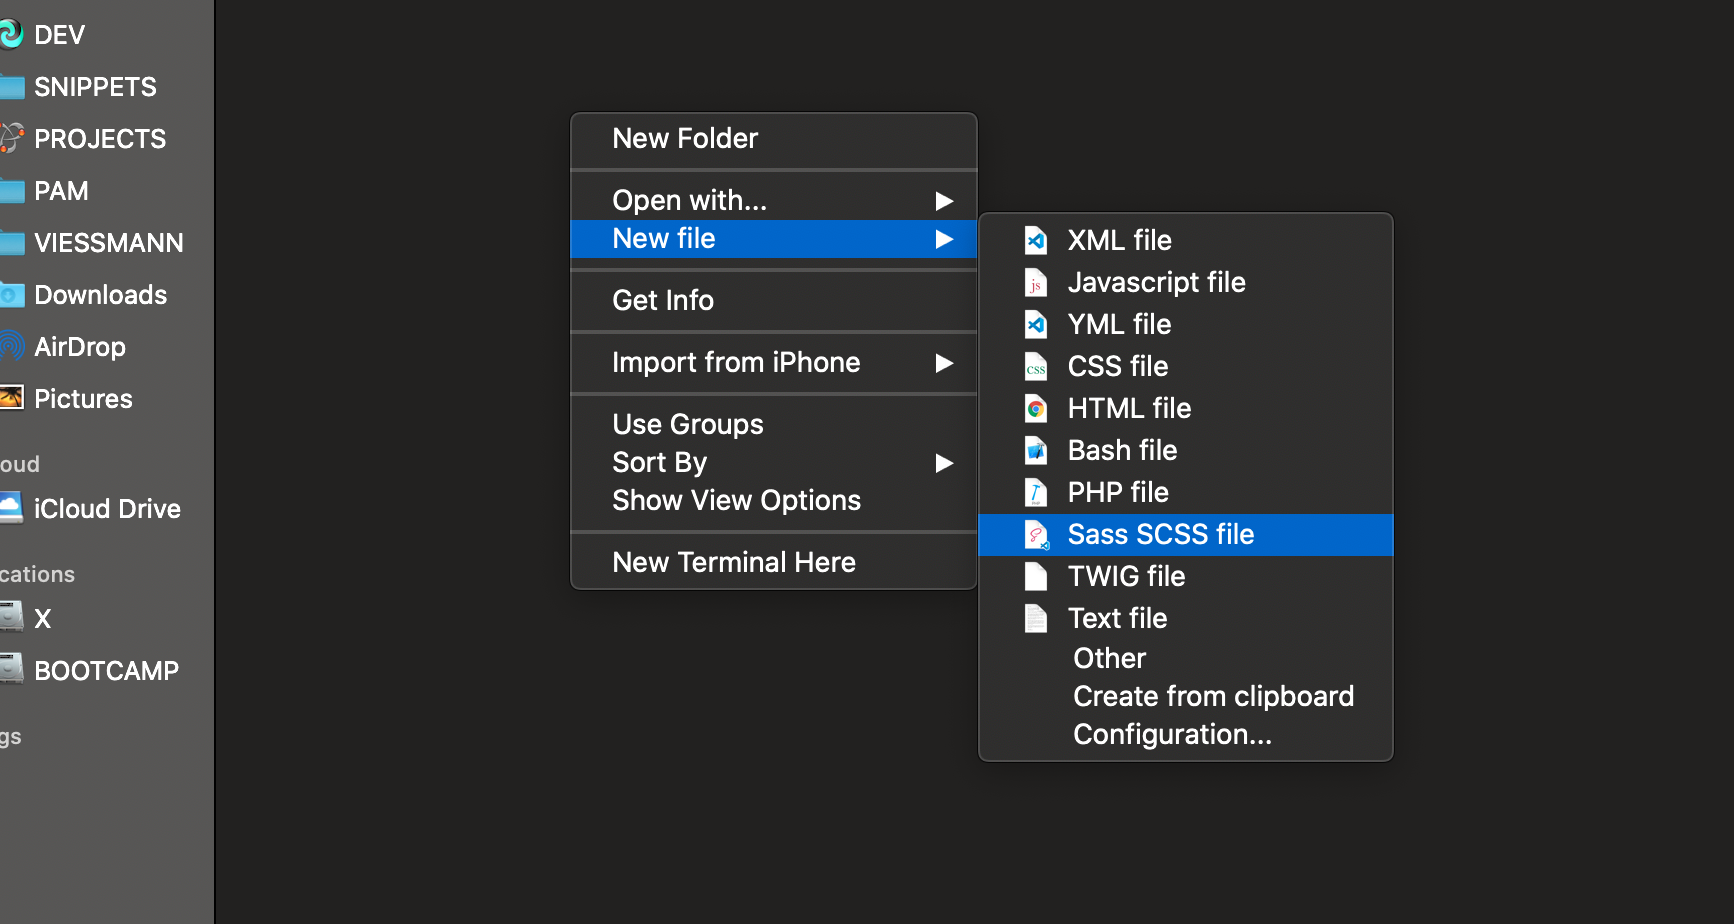
Task: Expand the Sort By submenu arrow
Action: pyautogui.click(x=943, y=463)
